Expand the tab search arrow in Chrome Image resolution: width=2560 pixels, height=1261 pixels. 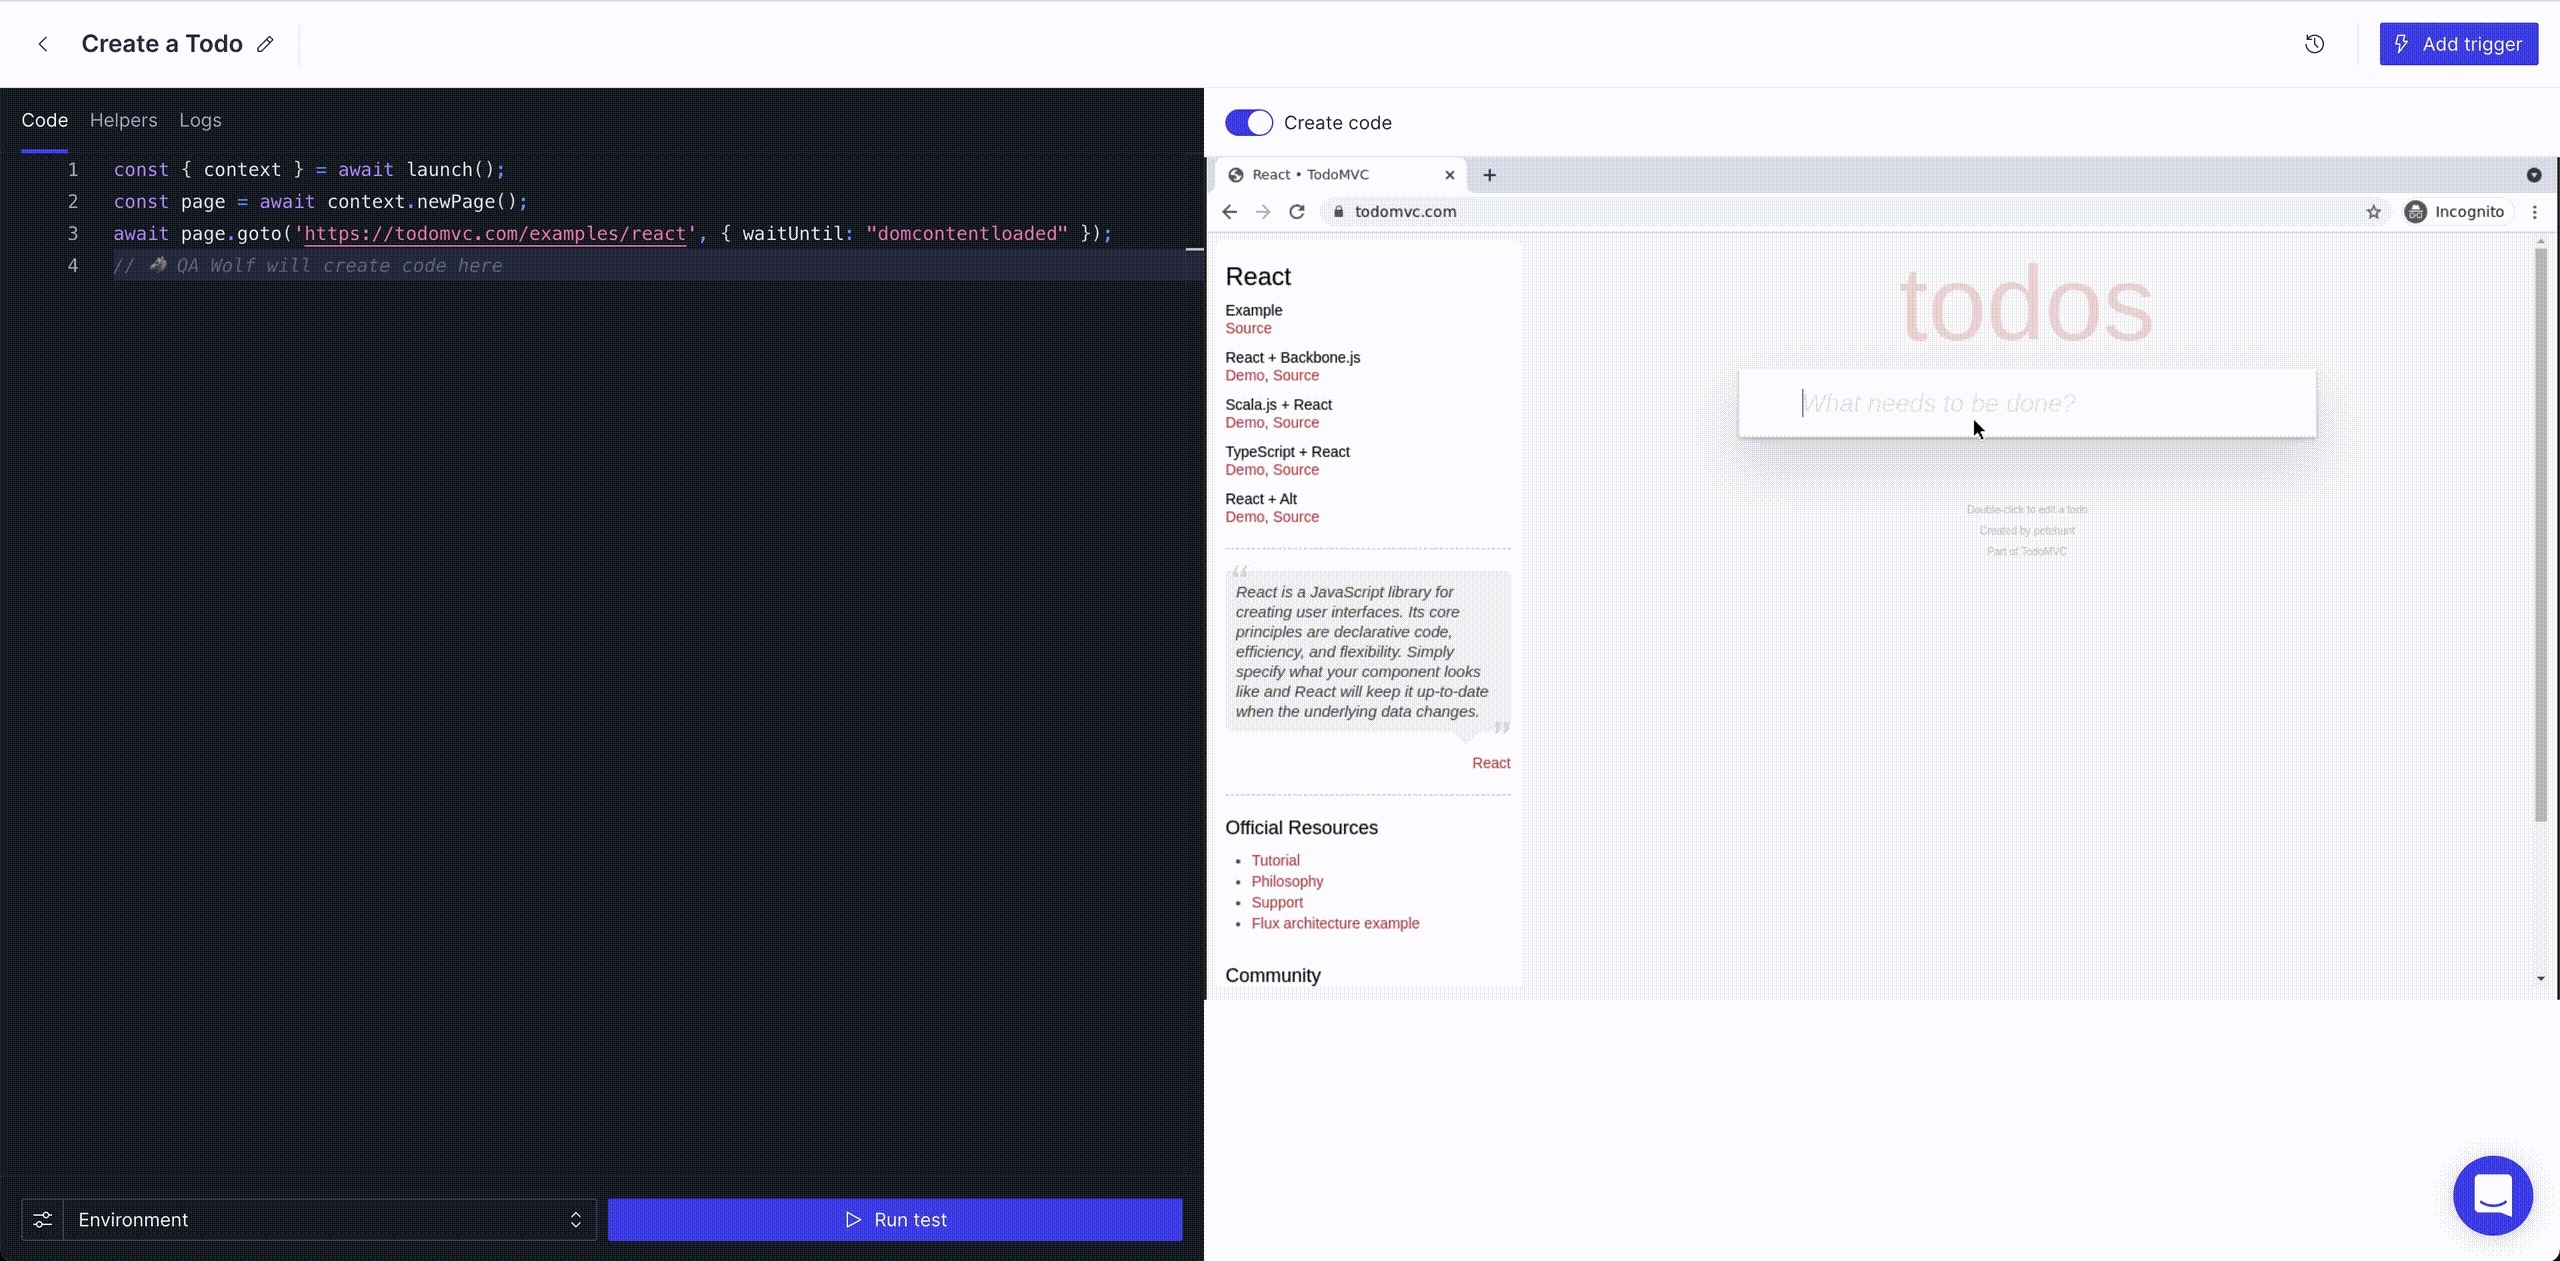[x=2533, y=175]
